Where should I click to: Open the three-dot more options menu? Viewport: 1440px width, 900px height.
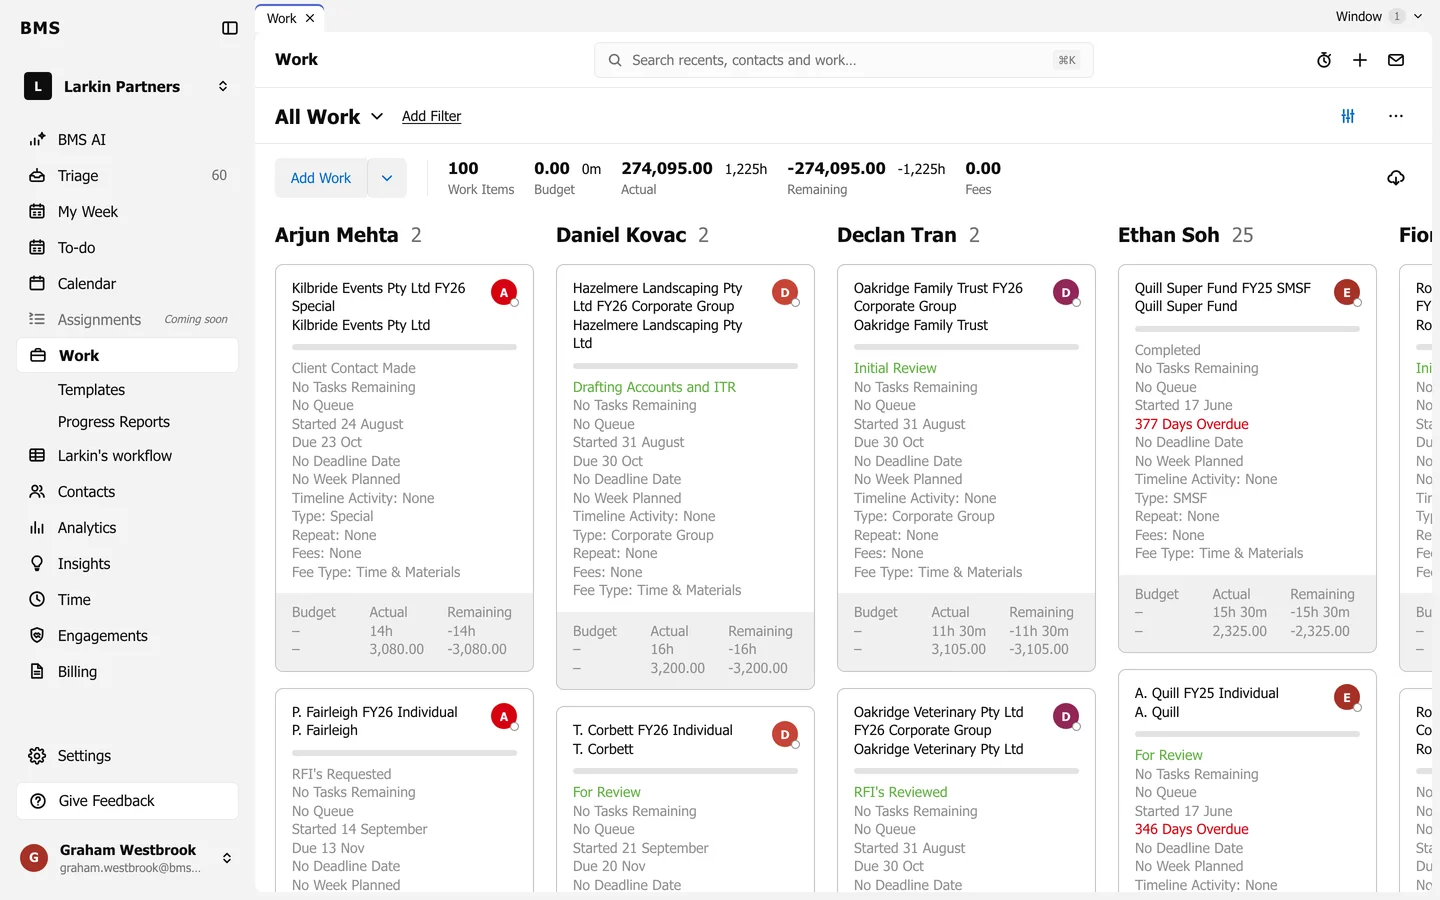click(1396, 116)
